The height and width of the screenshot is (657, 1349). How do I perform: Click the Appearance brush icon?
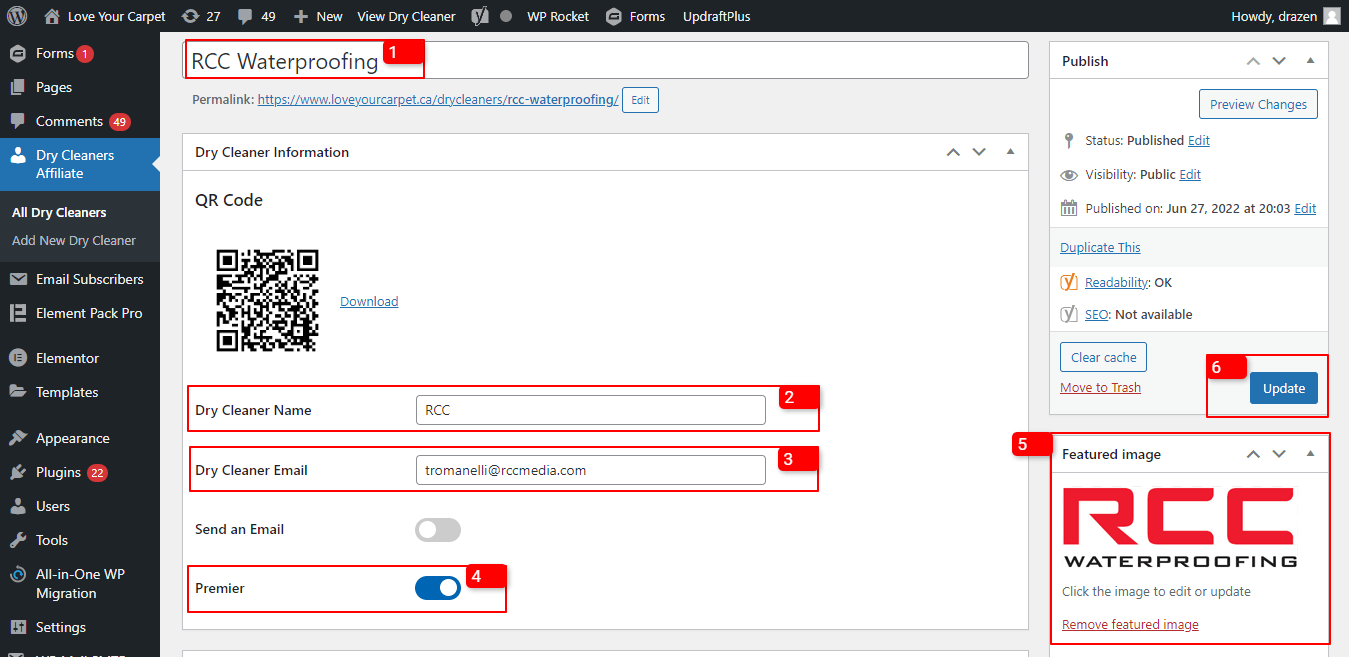click(18, 438)
